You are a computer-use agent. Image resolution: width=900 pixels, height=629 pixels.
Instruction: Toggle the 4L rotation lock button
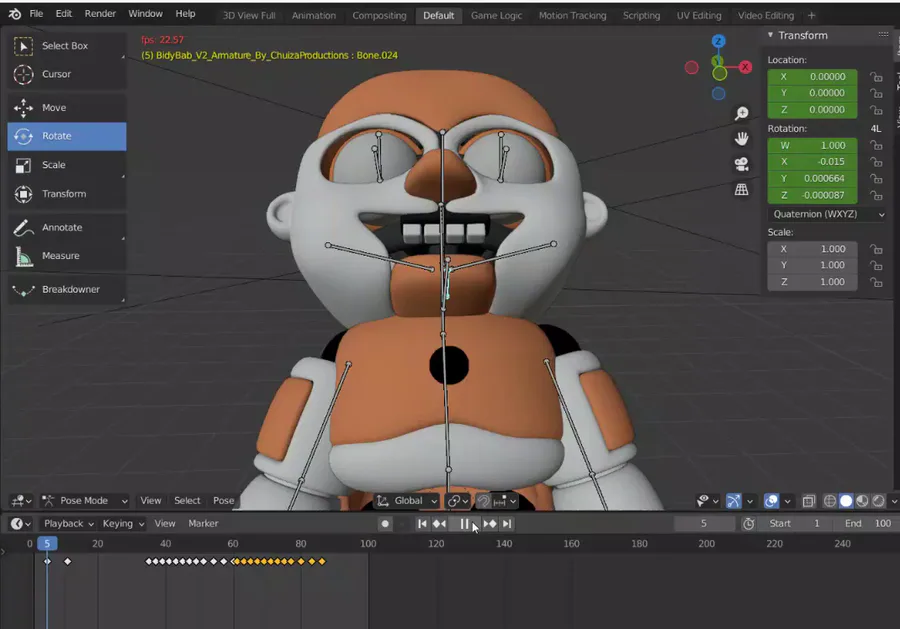coord(876,129)
